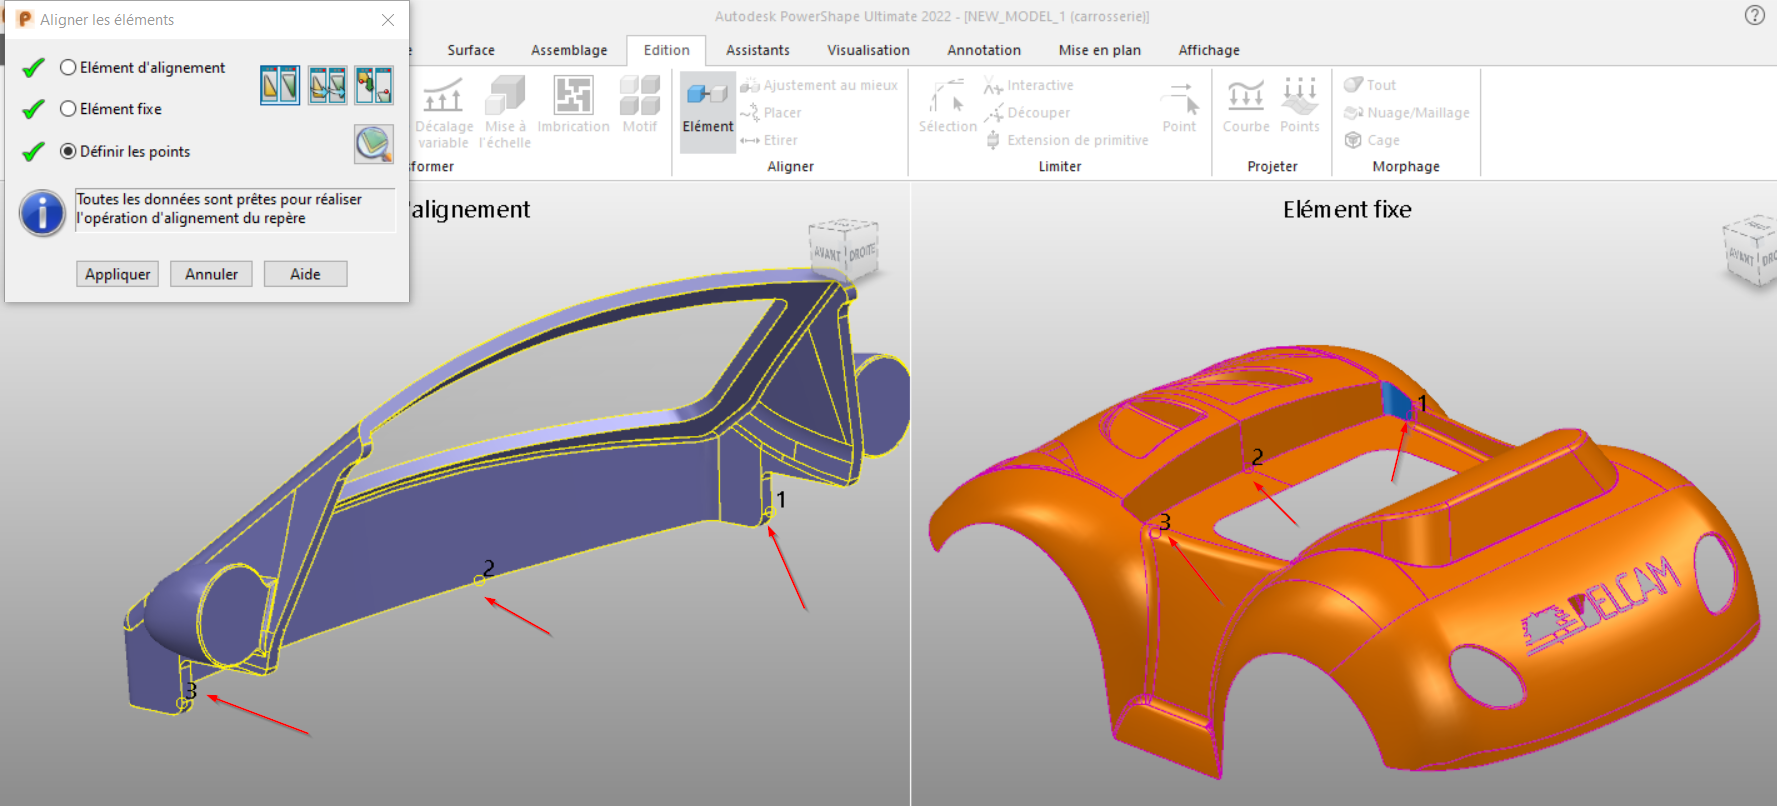Viewport: 1777px width, 806px height.
Task: Click the Elément align tool in ribbon
Action: point(707,108)
